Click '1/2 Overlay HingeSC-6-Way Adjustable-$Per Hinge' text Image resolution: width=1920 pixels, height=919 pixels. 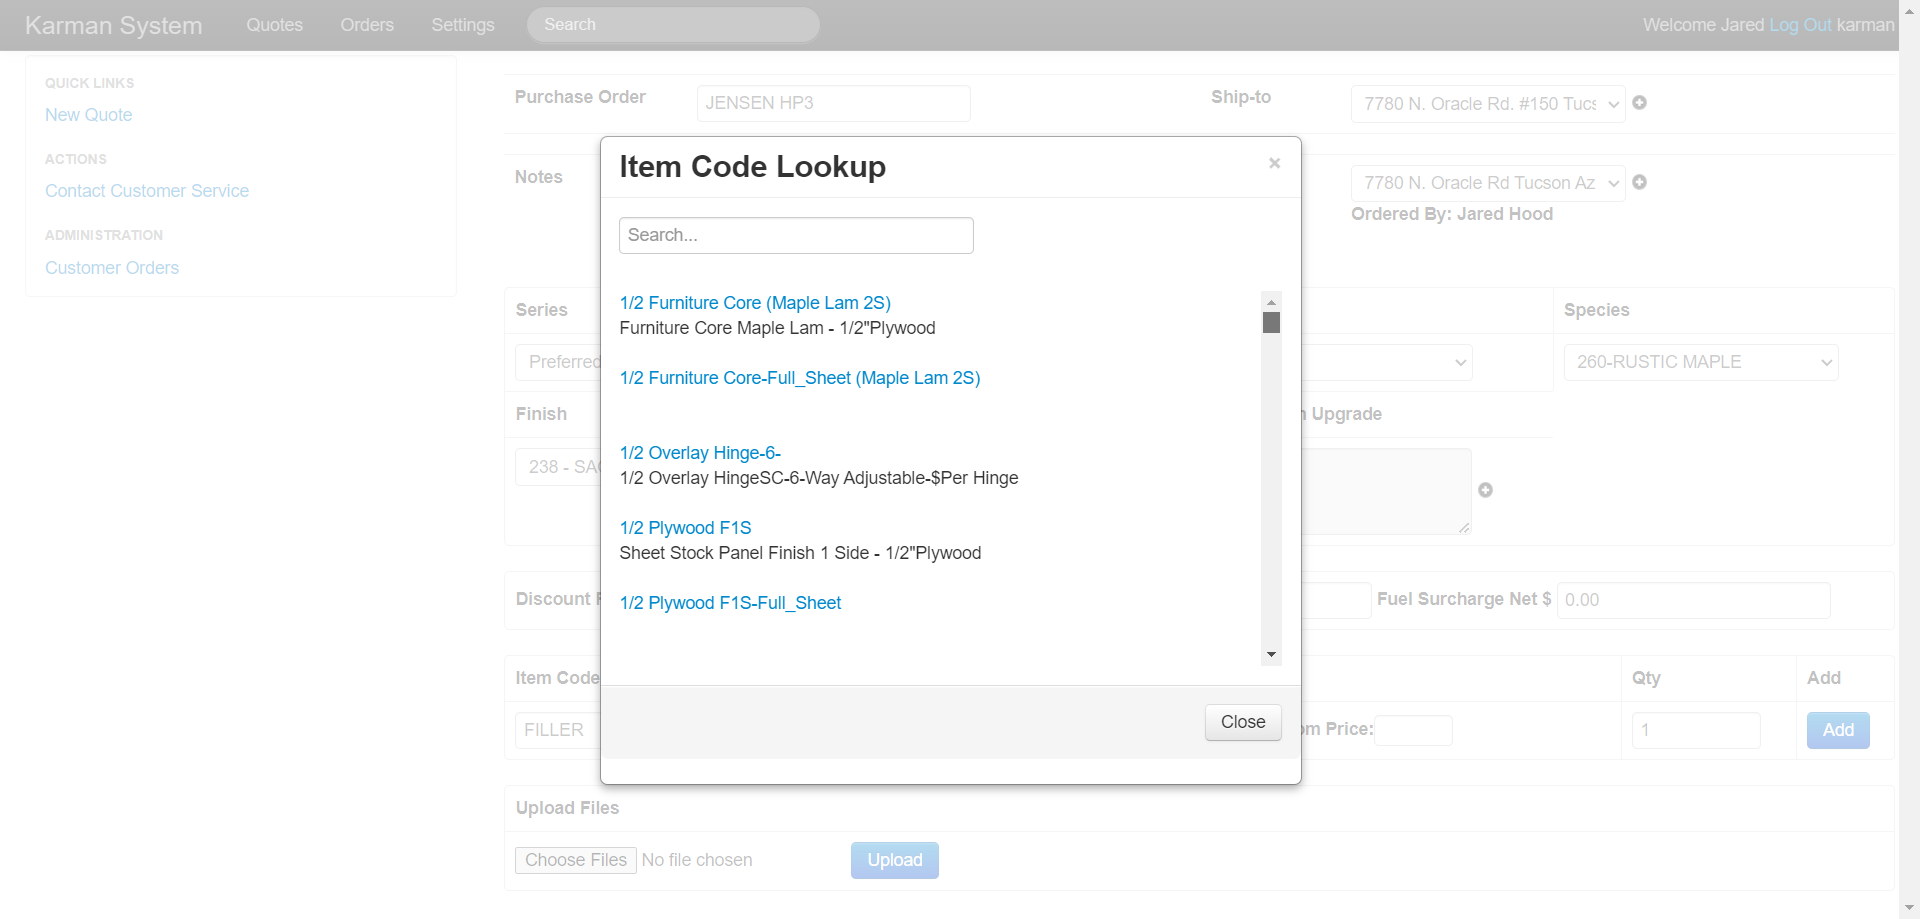coord(819,478)
